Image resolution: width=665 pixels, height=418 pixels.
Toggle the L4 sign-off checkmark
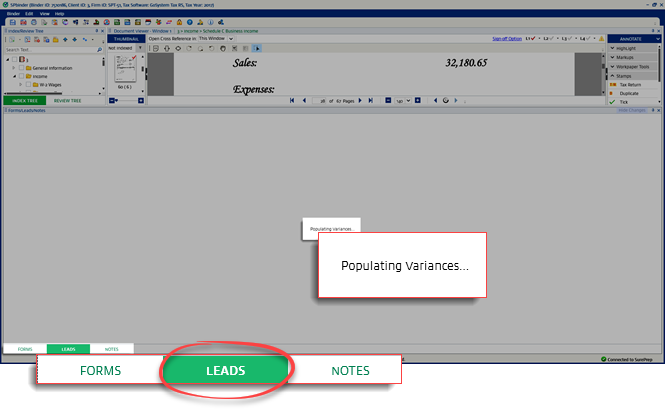(586, 39)
